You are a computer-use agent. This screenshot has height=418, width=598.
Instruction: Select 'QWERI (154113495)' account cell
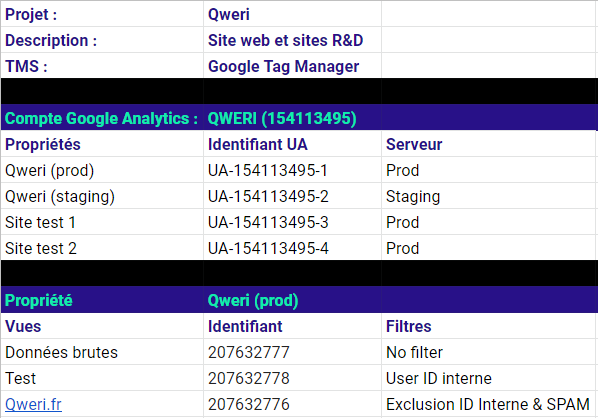(x=293, y=118)
